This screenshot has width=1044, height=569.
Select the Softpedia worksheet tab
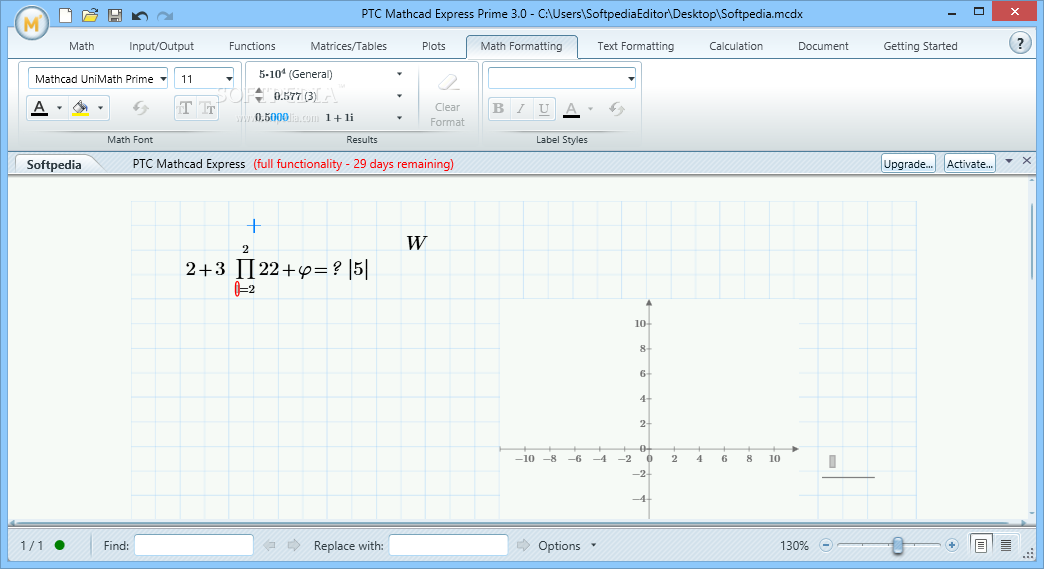click(54, 164)
